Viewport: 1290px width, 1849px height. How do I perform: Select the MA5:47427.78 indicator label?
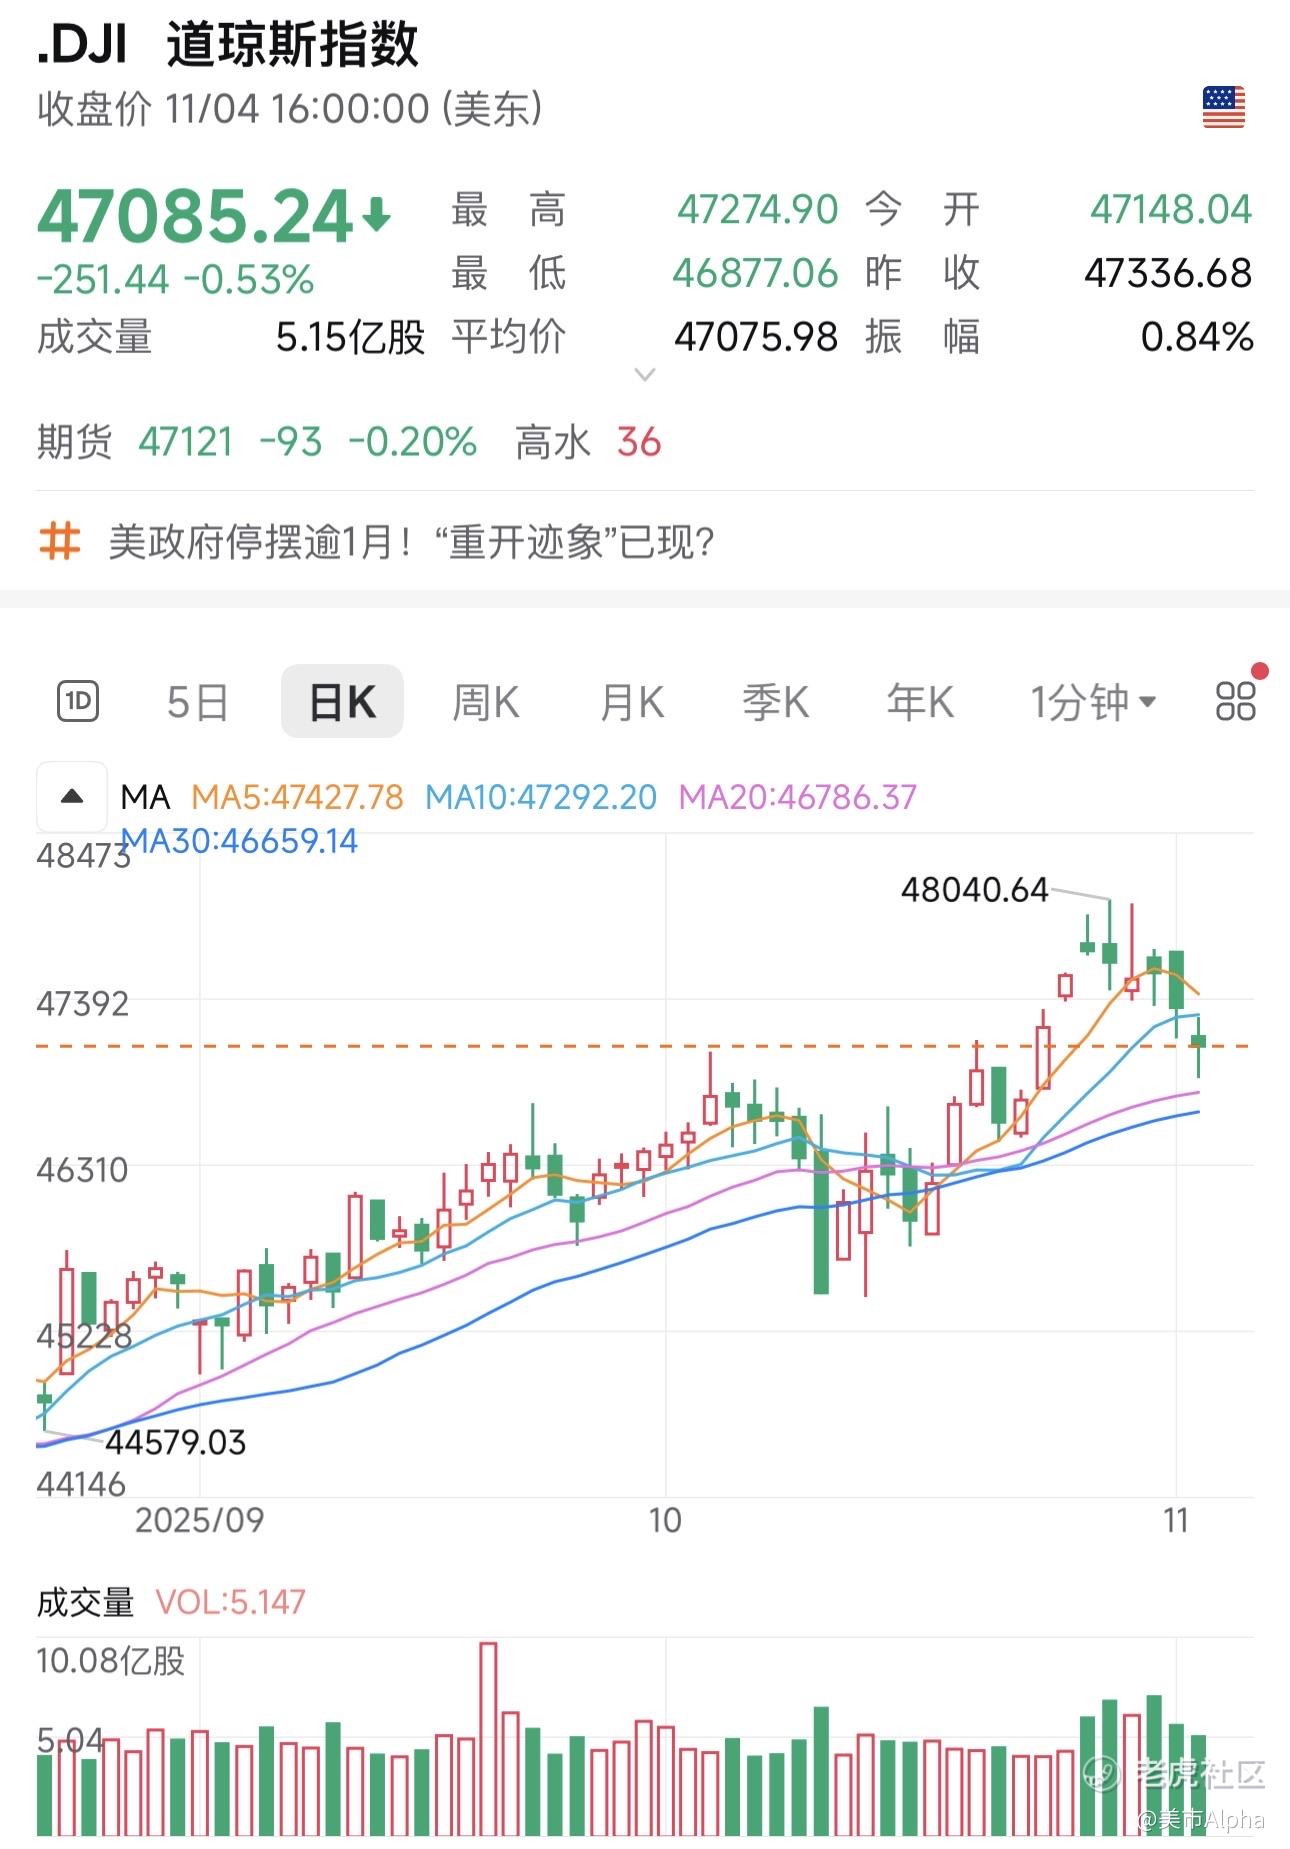(297, 797)
